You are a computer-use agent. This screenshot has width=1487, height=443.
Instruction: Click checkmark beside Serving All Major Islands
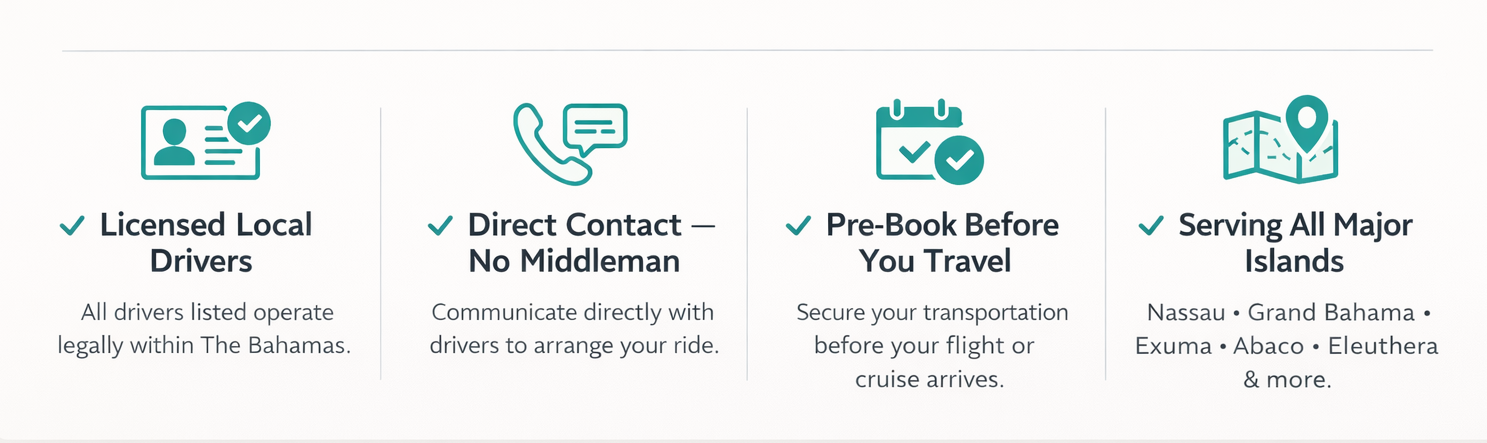click(x=1151, y=226)
